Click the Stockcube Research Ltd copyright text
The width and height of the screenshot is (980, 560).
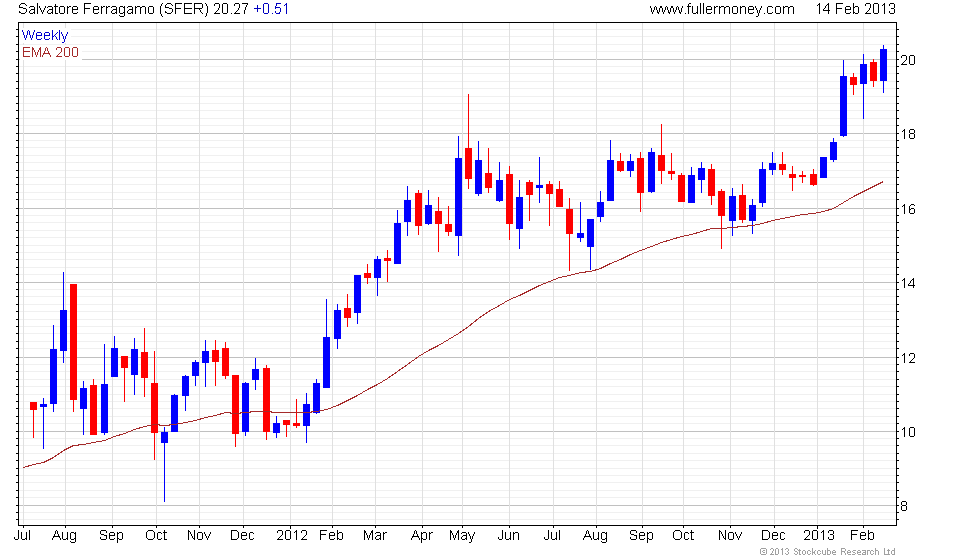(828, 552)
